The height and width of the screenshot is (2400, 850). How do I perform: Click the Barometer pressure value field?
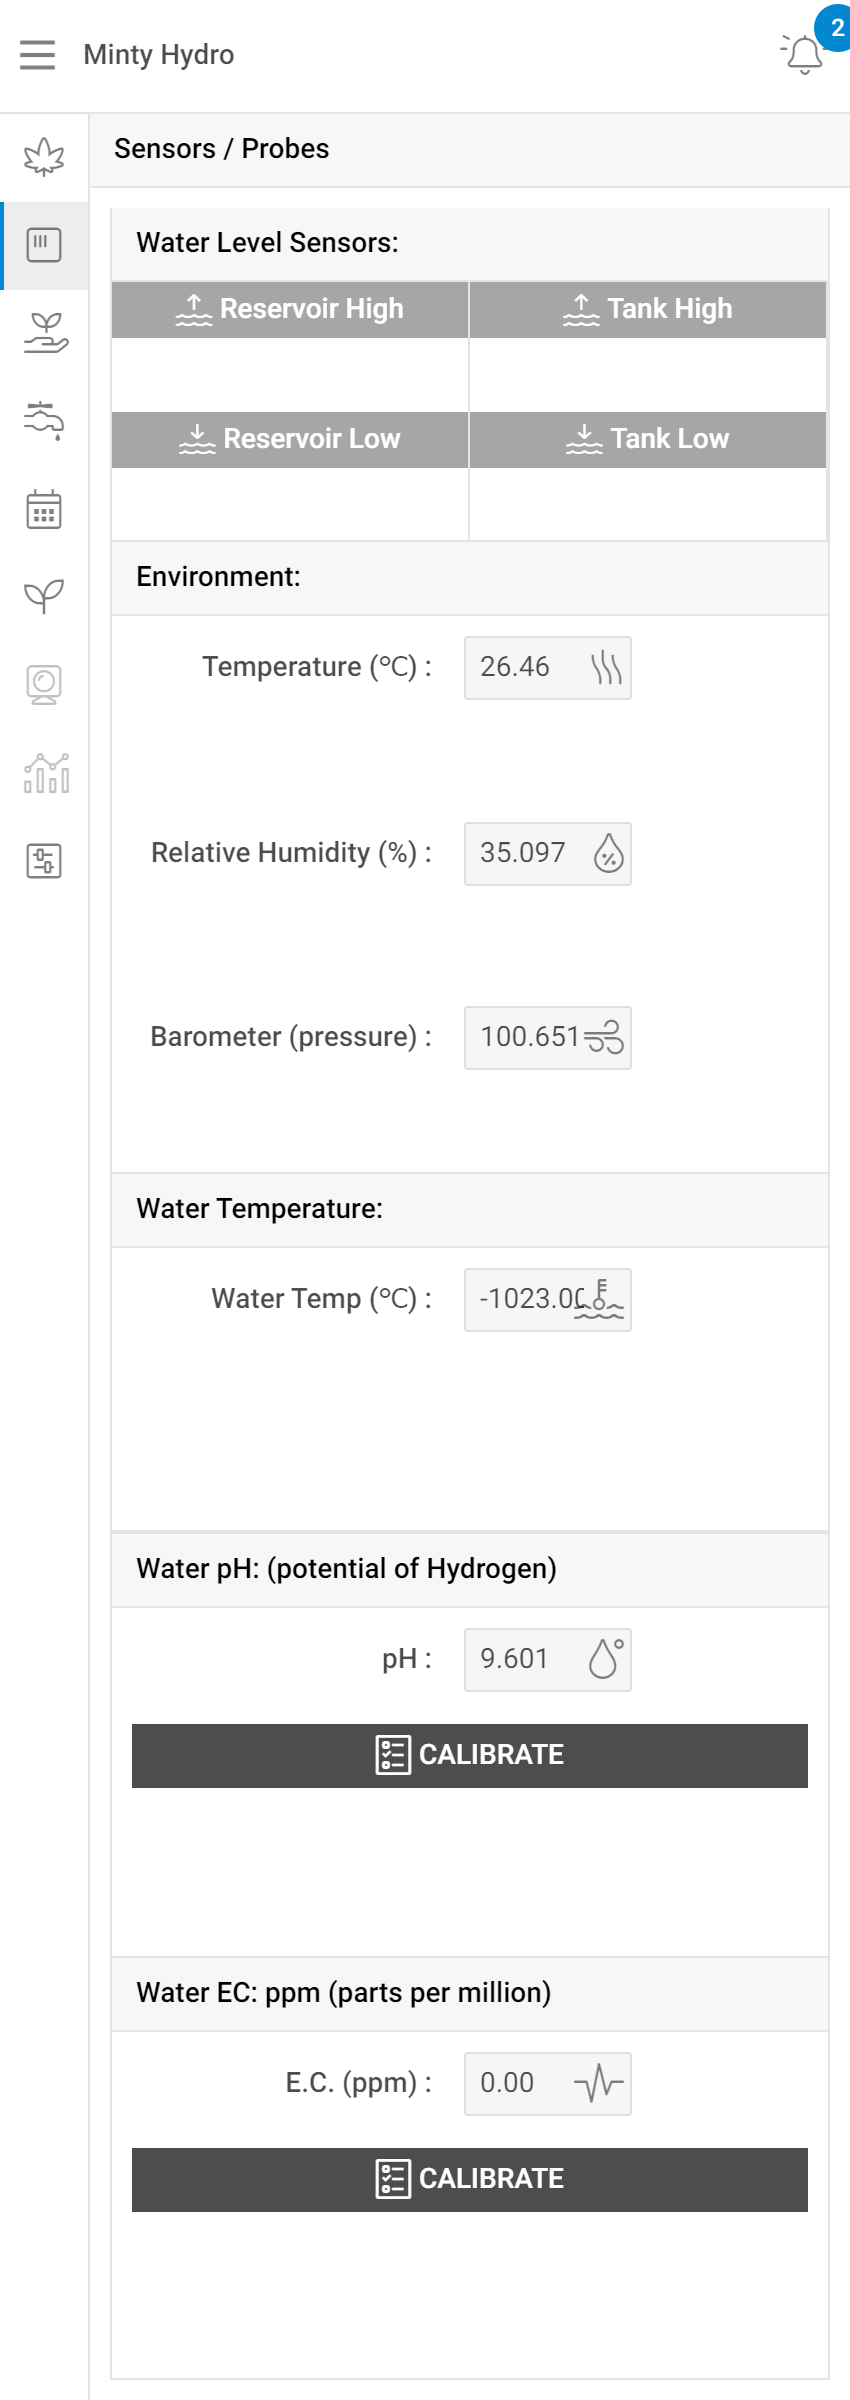547,1038
